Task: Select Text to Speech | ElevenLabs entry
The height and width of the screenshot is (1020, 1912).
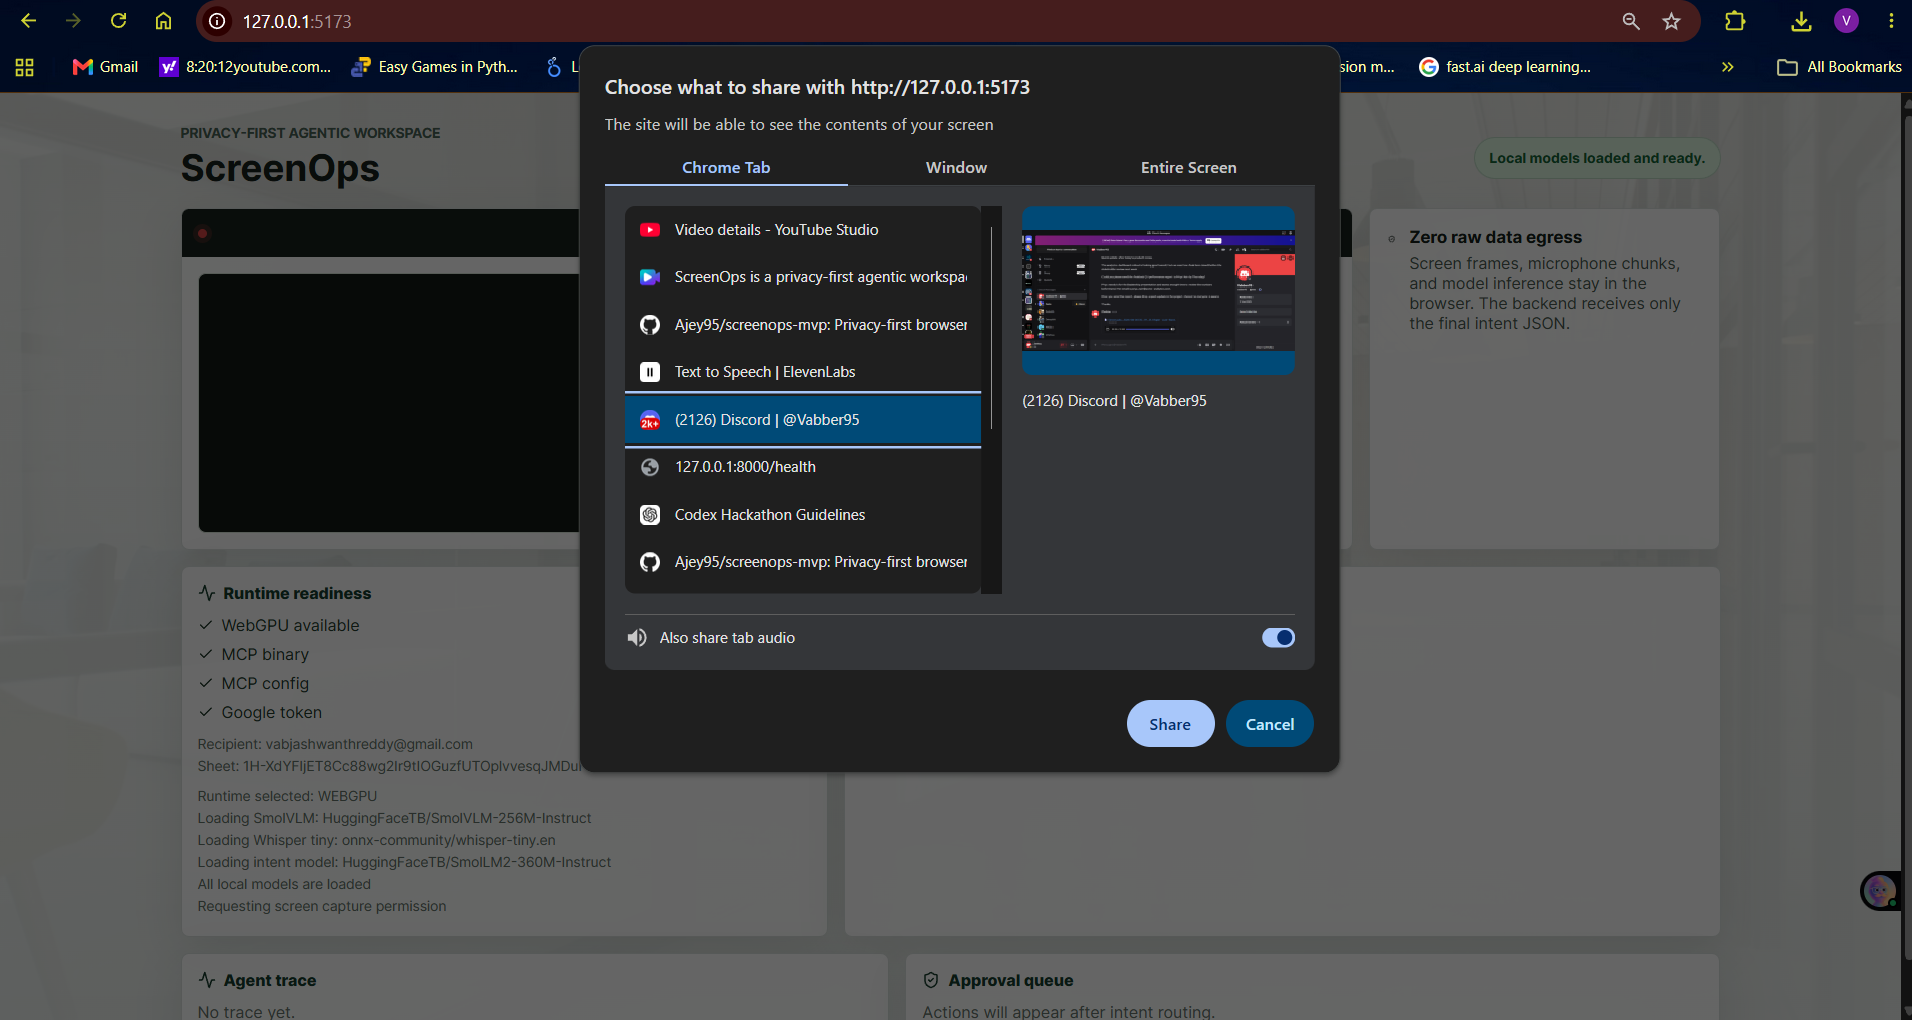Action: pos(802,372)
